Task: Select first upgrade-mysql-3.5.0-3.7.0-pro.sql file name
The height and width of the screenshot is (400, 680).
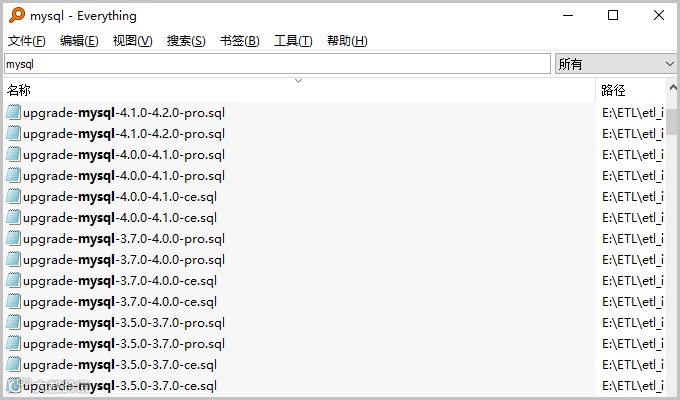Action: point(124,323)
